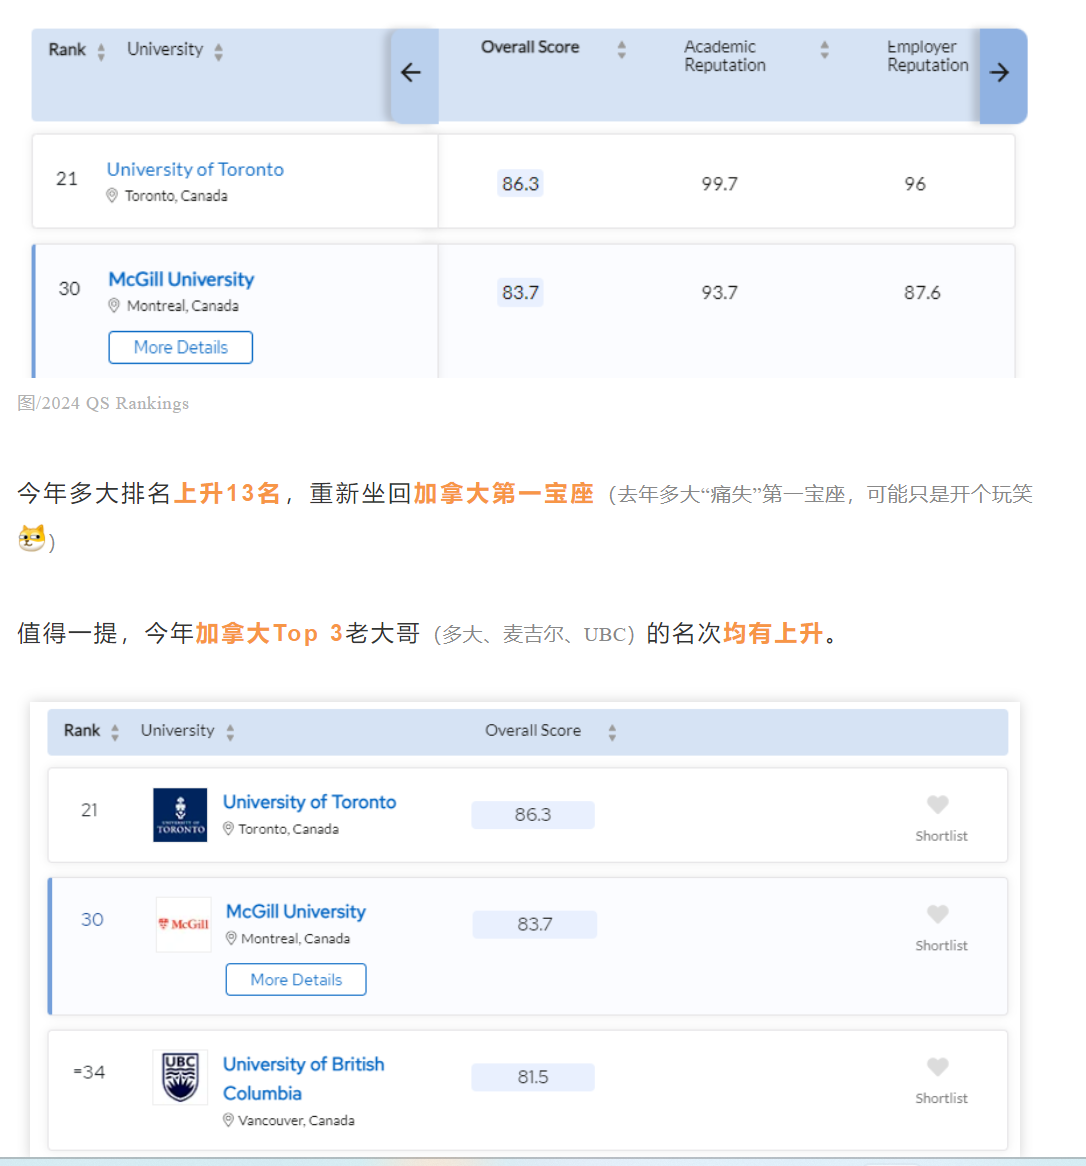This screenshot has width=1086, height=1166.
Task: Click the UBC crest logo
Action: click(x=180, y=1077)
